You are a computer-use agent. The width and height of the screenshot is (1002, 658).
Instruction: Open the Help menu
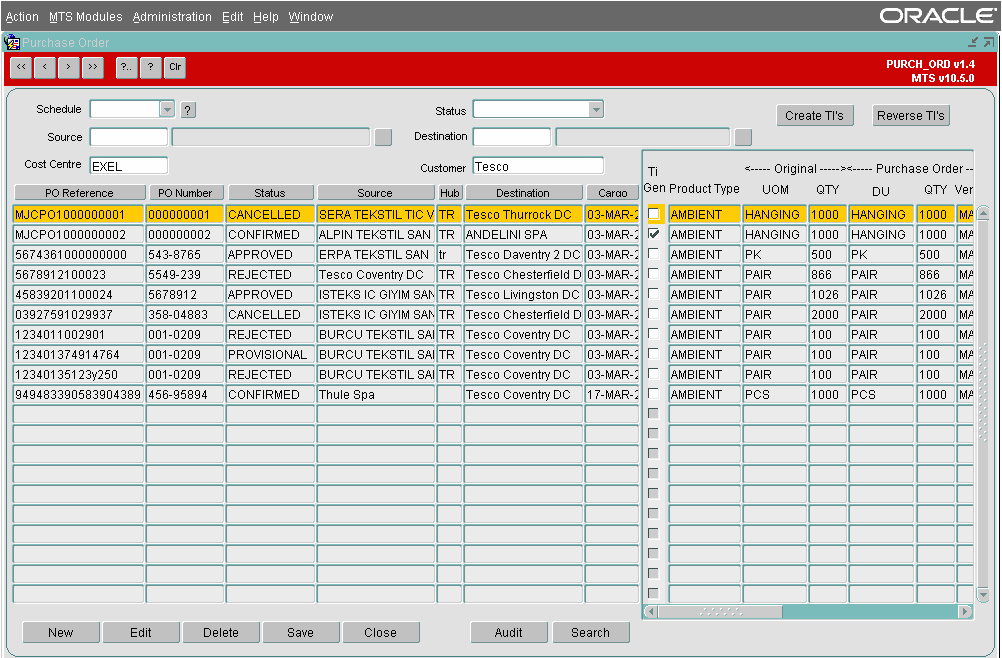pyautogui.click(x=266, y=17)
